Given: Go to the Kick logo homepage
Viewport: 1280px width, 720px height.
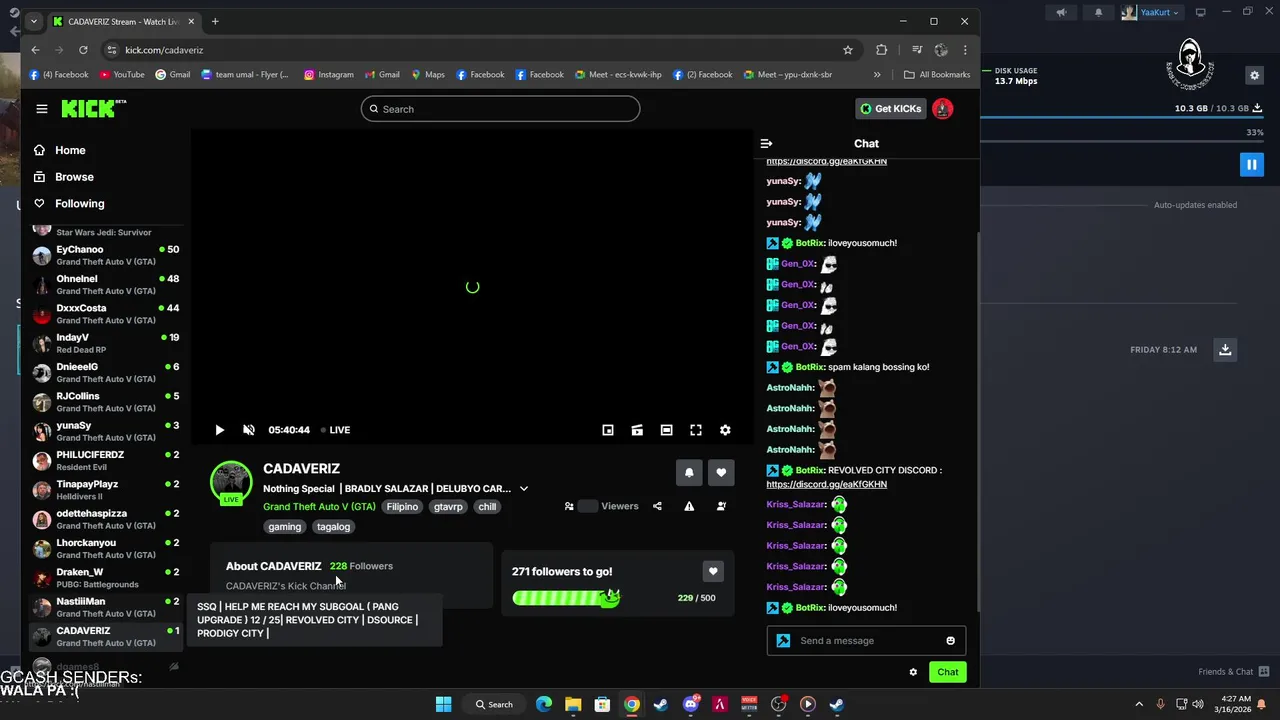Looking at the screenshot, I should coord(93,109).
